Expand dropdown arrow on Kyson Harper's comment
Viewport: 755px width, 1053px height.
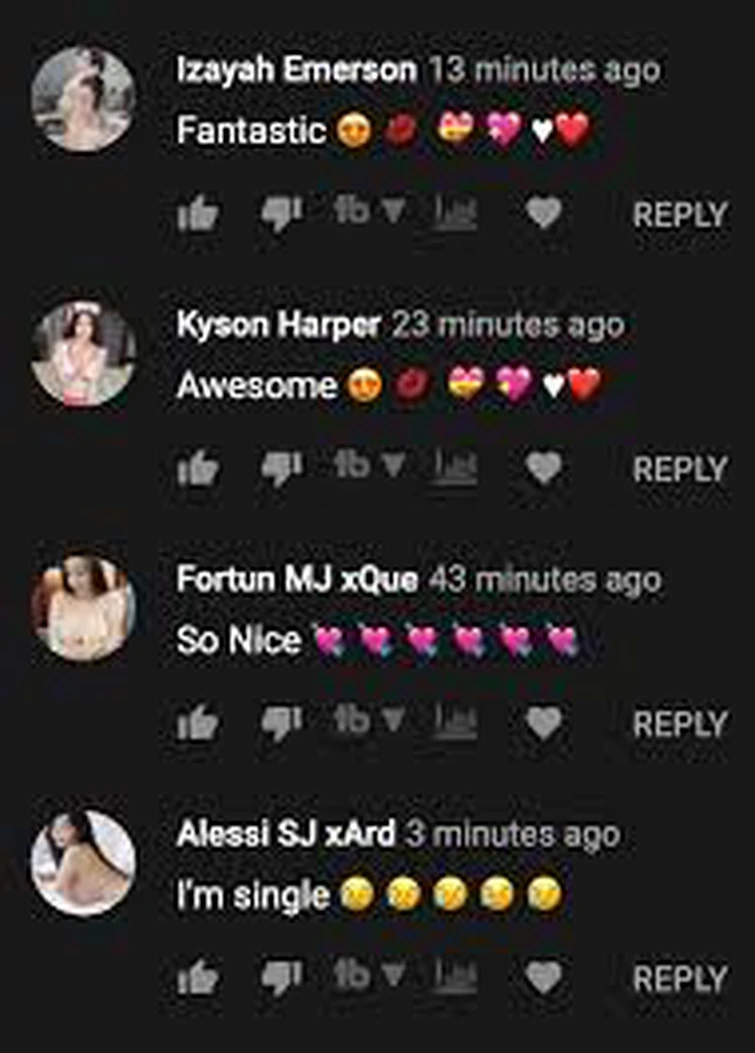point(394,466)
